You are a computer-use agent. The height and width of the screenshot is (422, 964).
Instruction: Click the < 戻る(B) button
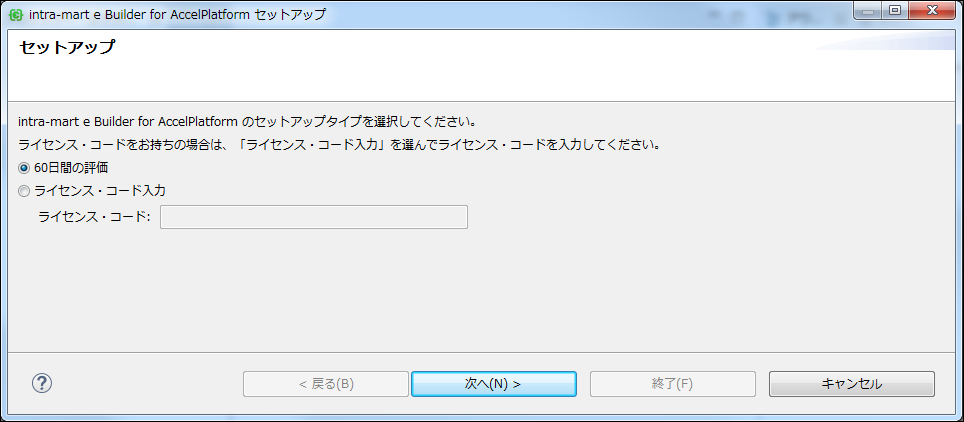(x=326, y=384)
